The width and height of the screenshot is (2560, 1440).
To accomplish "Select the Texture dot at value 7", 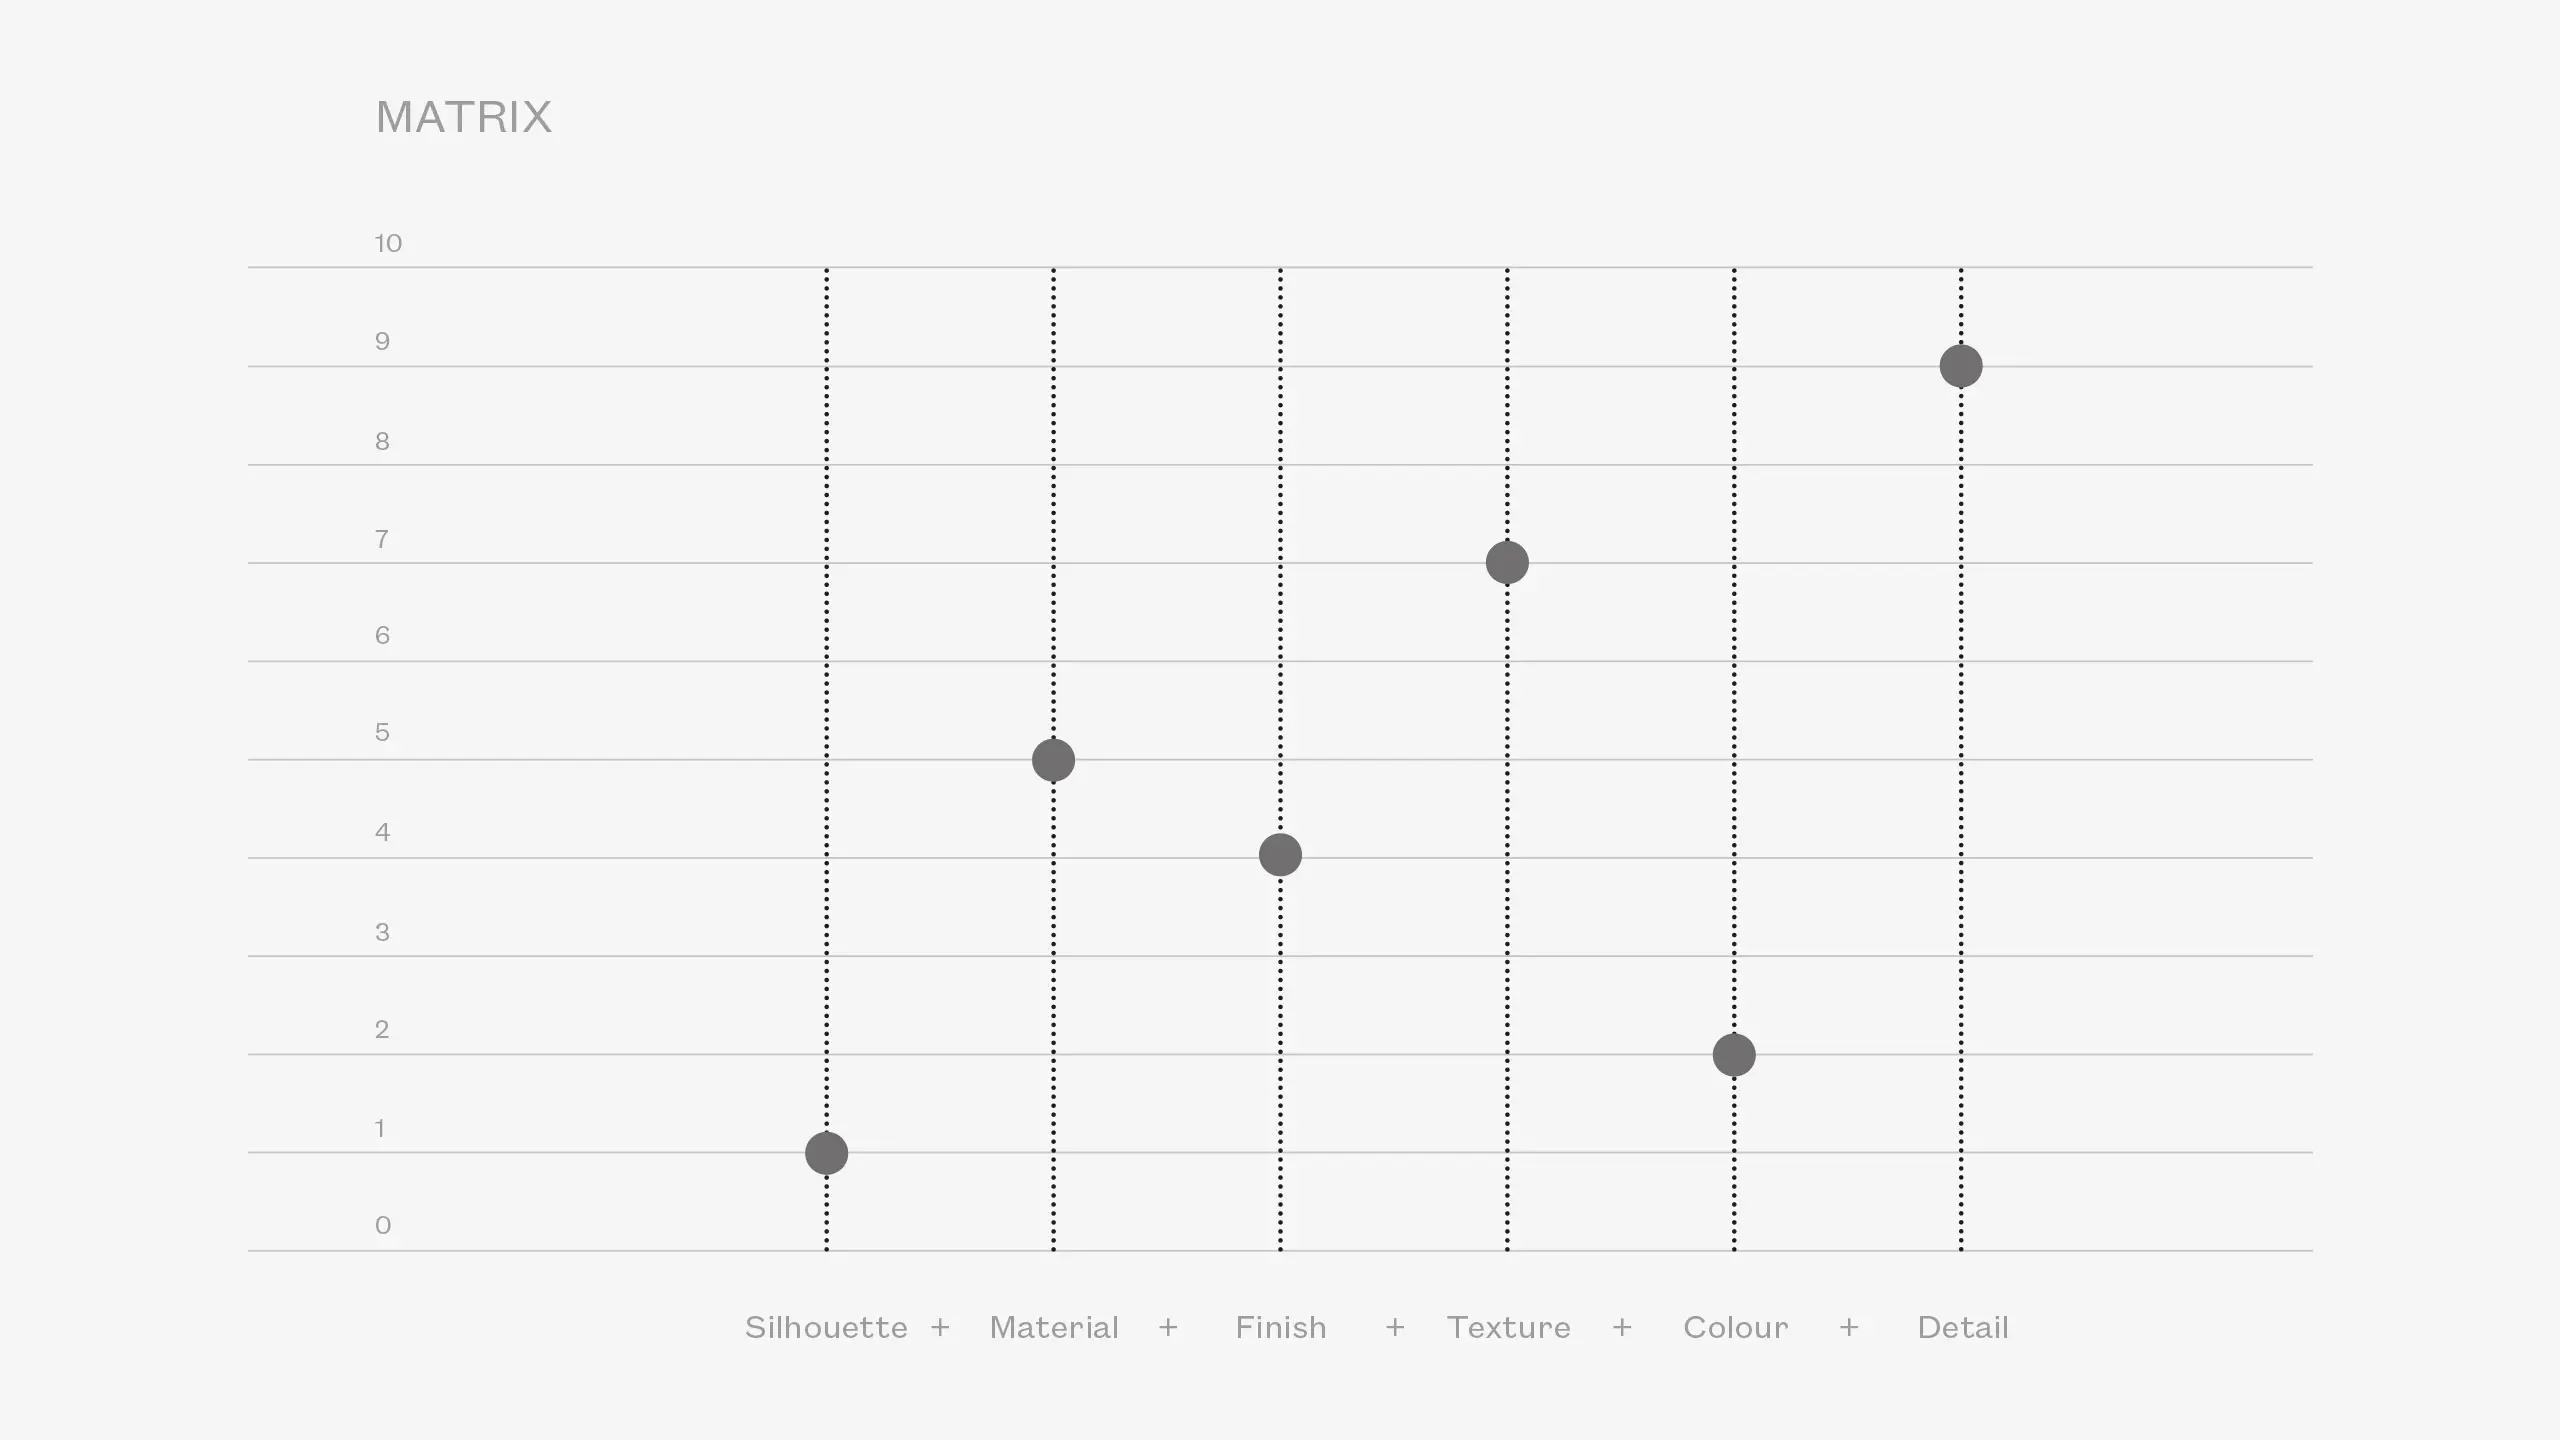I will (x=1507, y=562).
